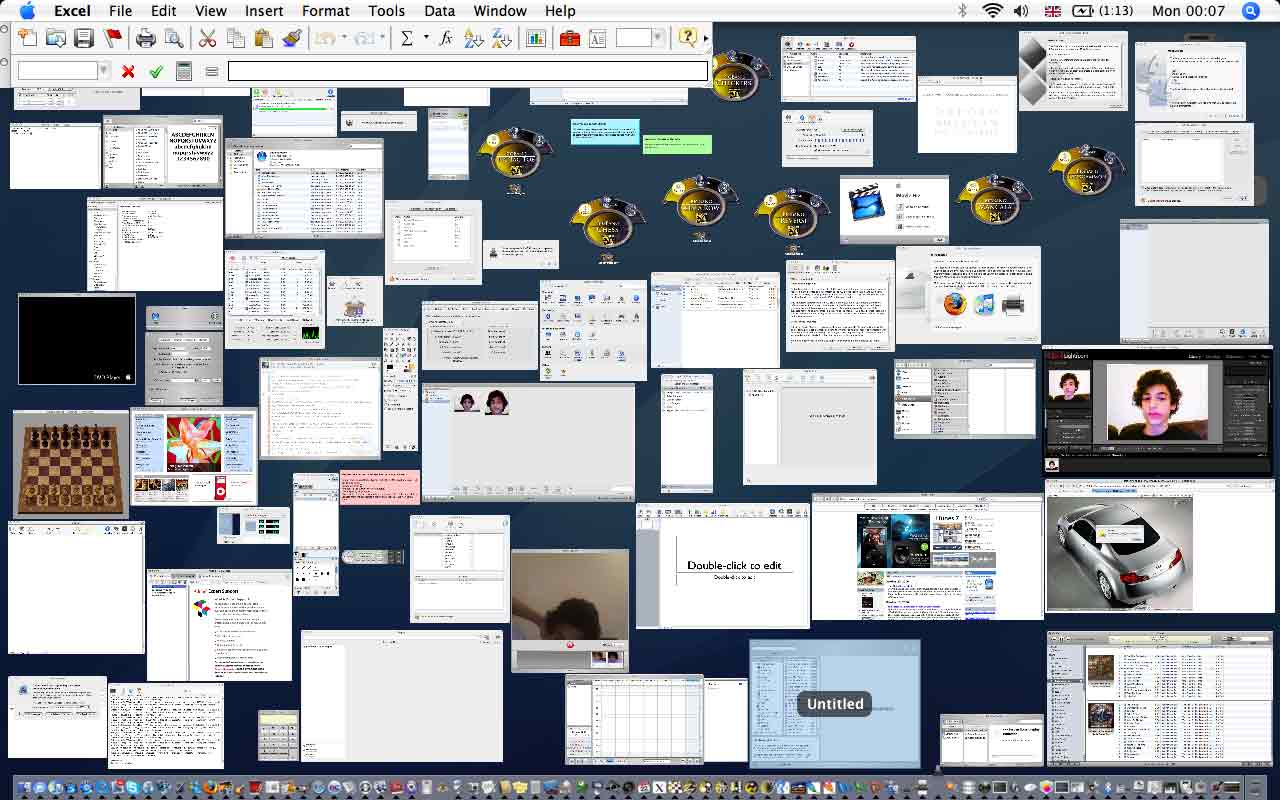Screen dimensions: 1280x800
Task: Click the Paste clipboard icon
Action: click(264, 38)
